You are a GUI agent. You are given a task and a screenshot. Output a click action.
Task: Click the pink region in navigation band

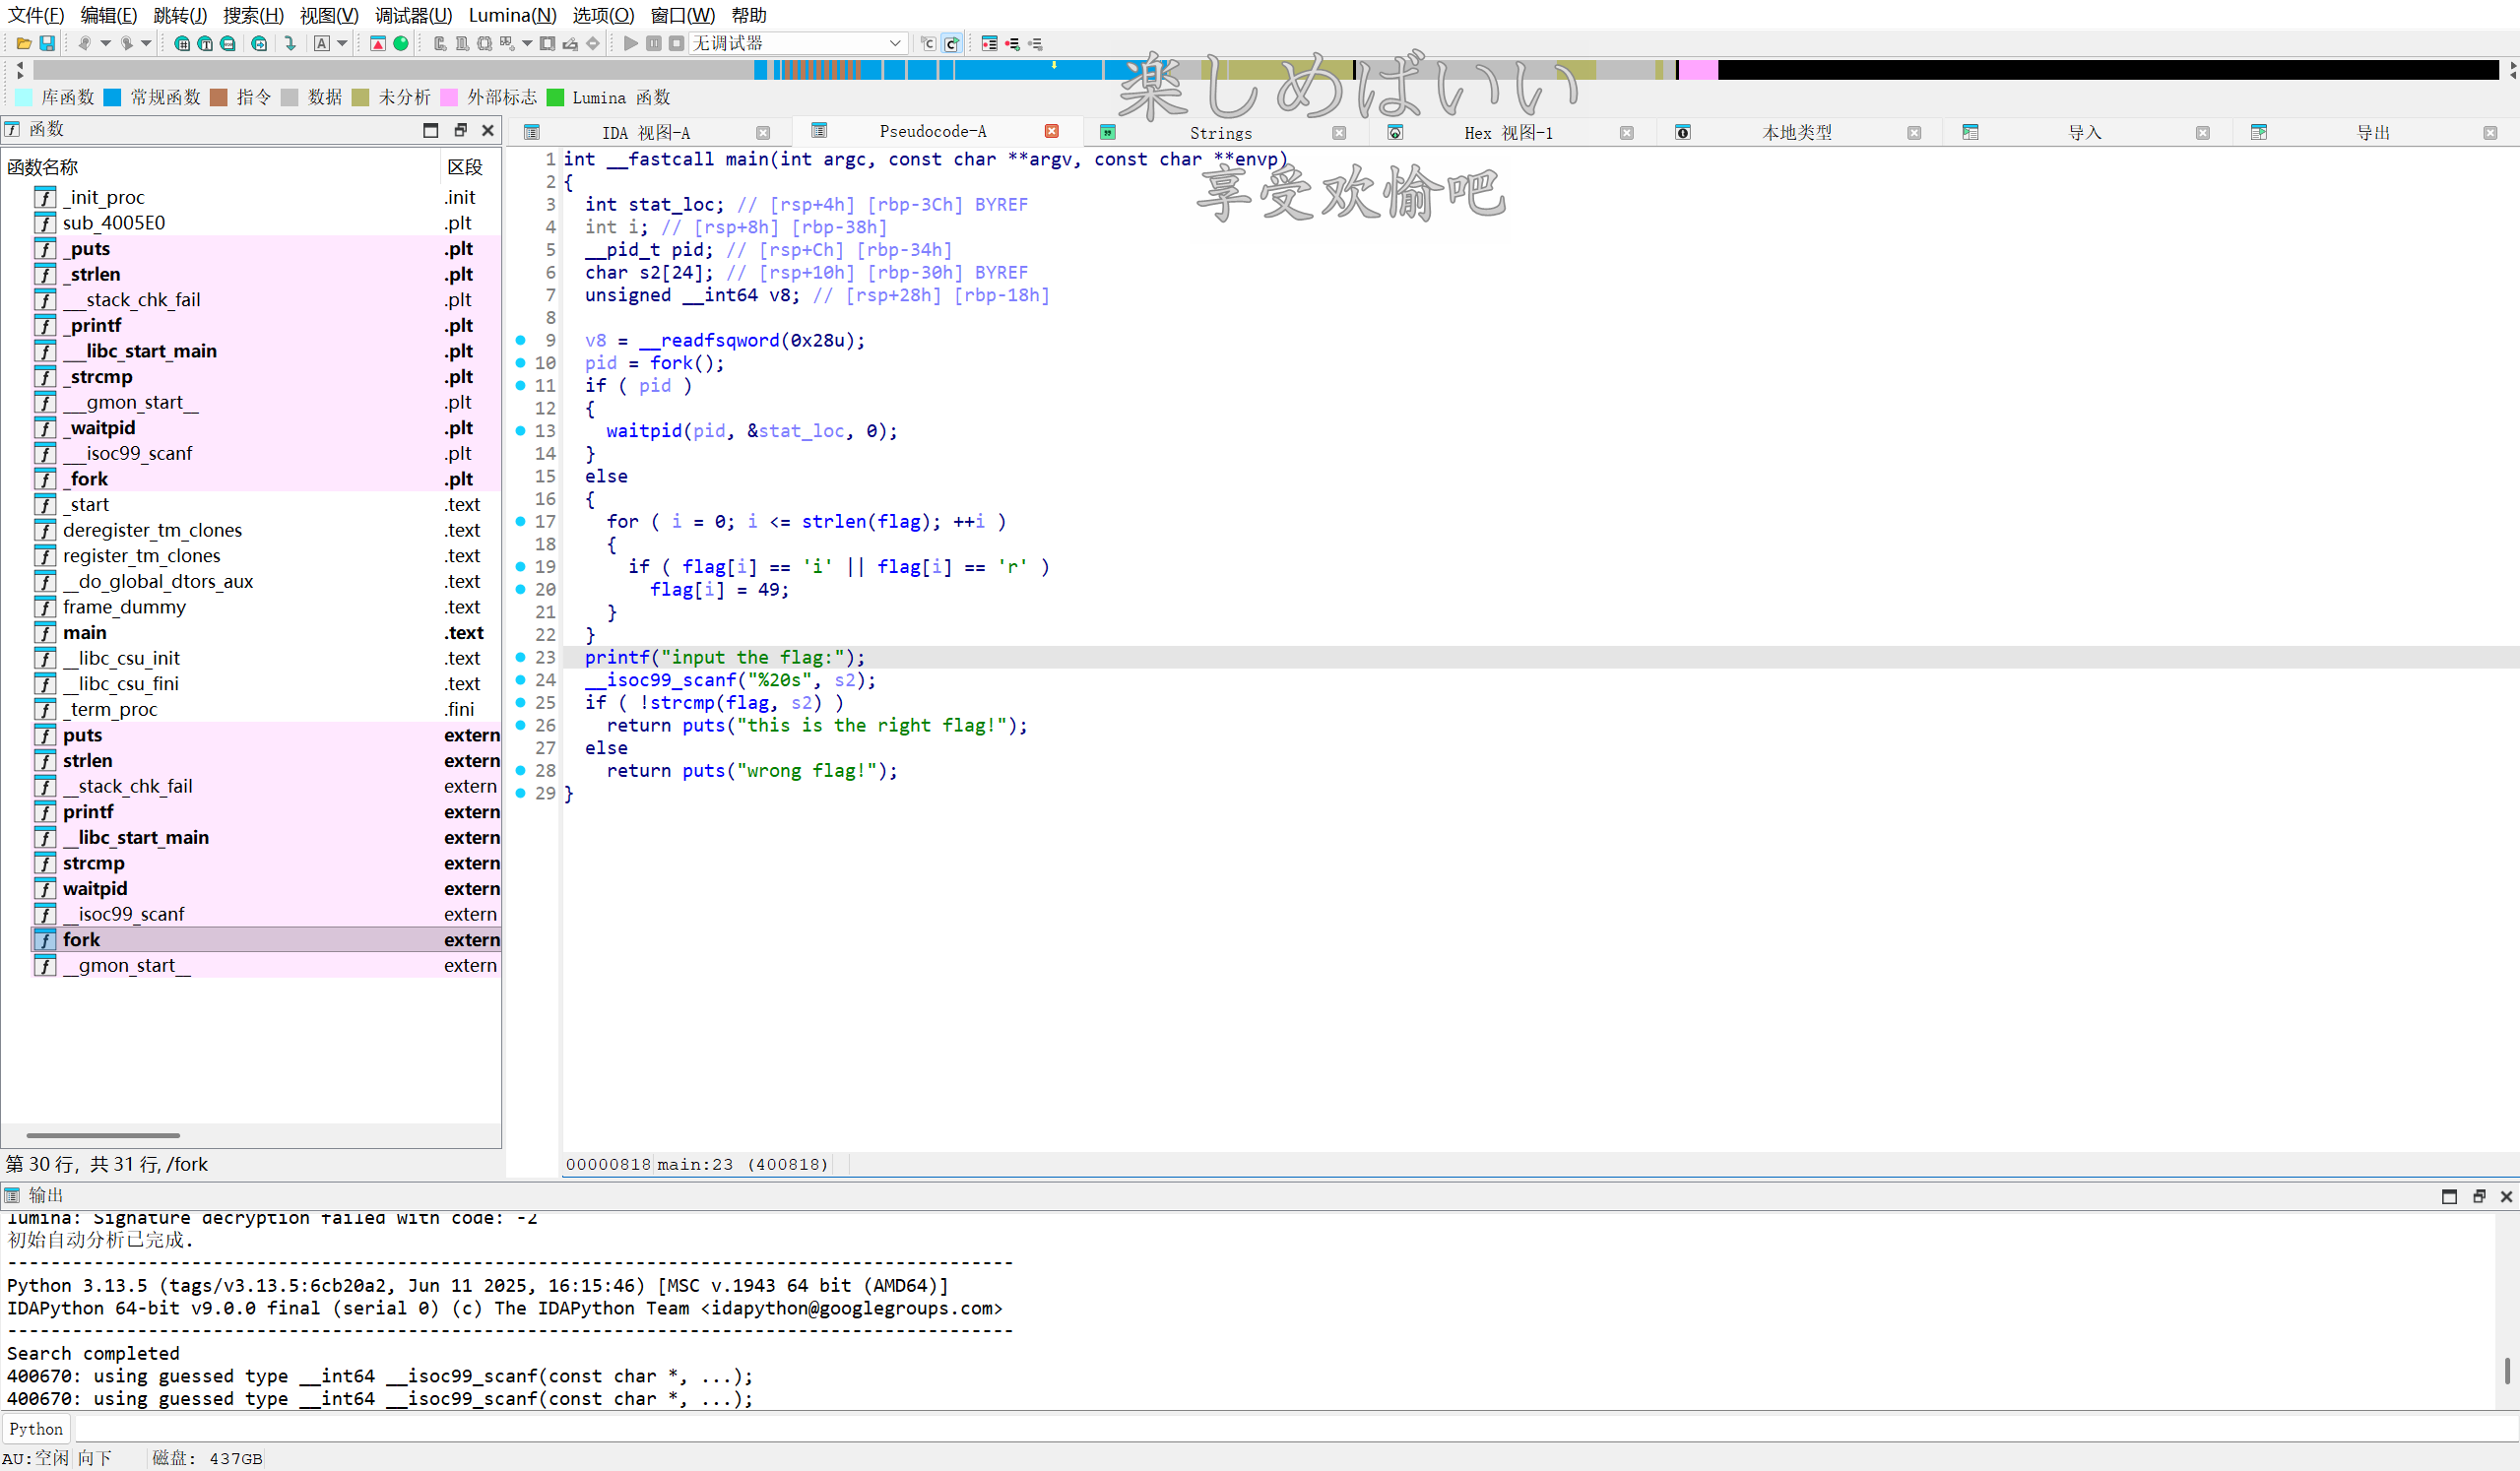click(1697, 70)
